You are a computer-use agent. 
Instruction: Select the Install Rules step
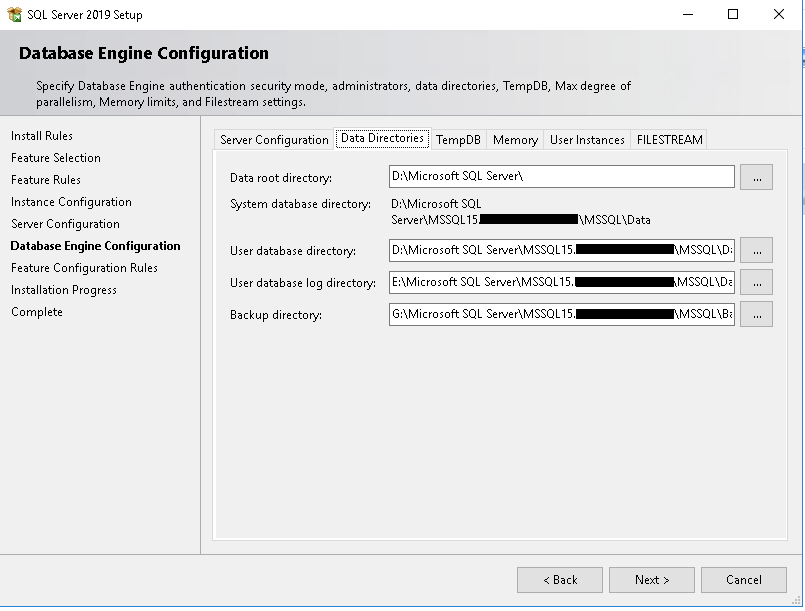[42, 136]
